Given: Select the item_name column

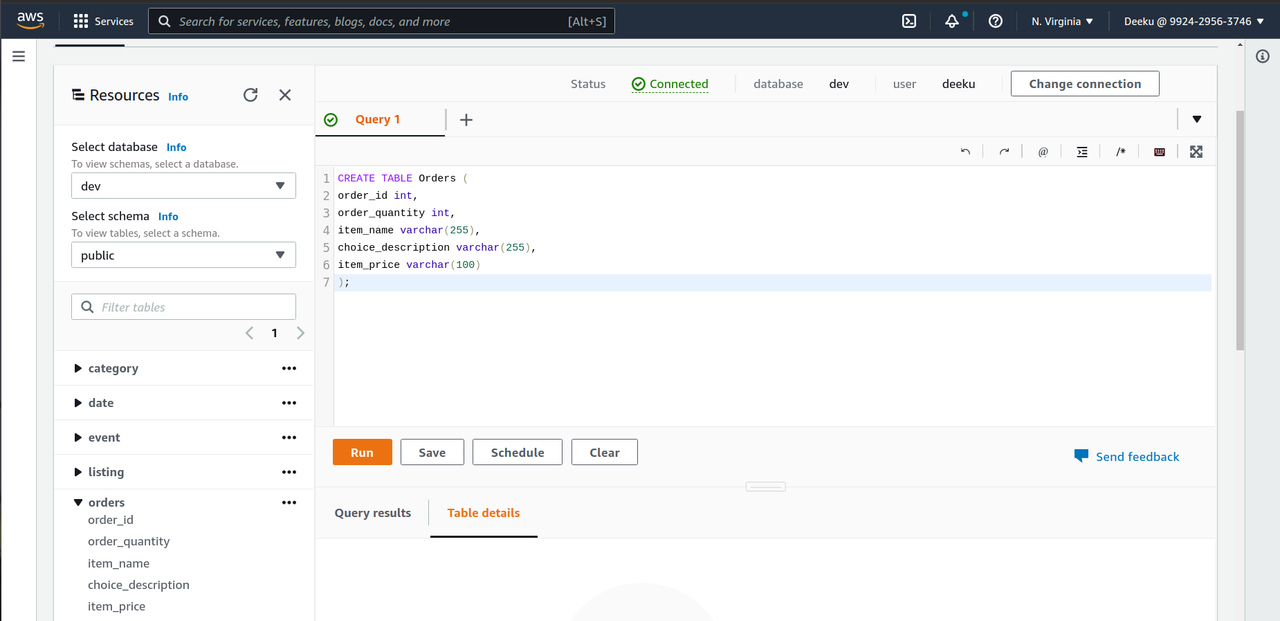Looking at the screenshot, I should click(119, 563).
